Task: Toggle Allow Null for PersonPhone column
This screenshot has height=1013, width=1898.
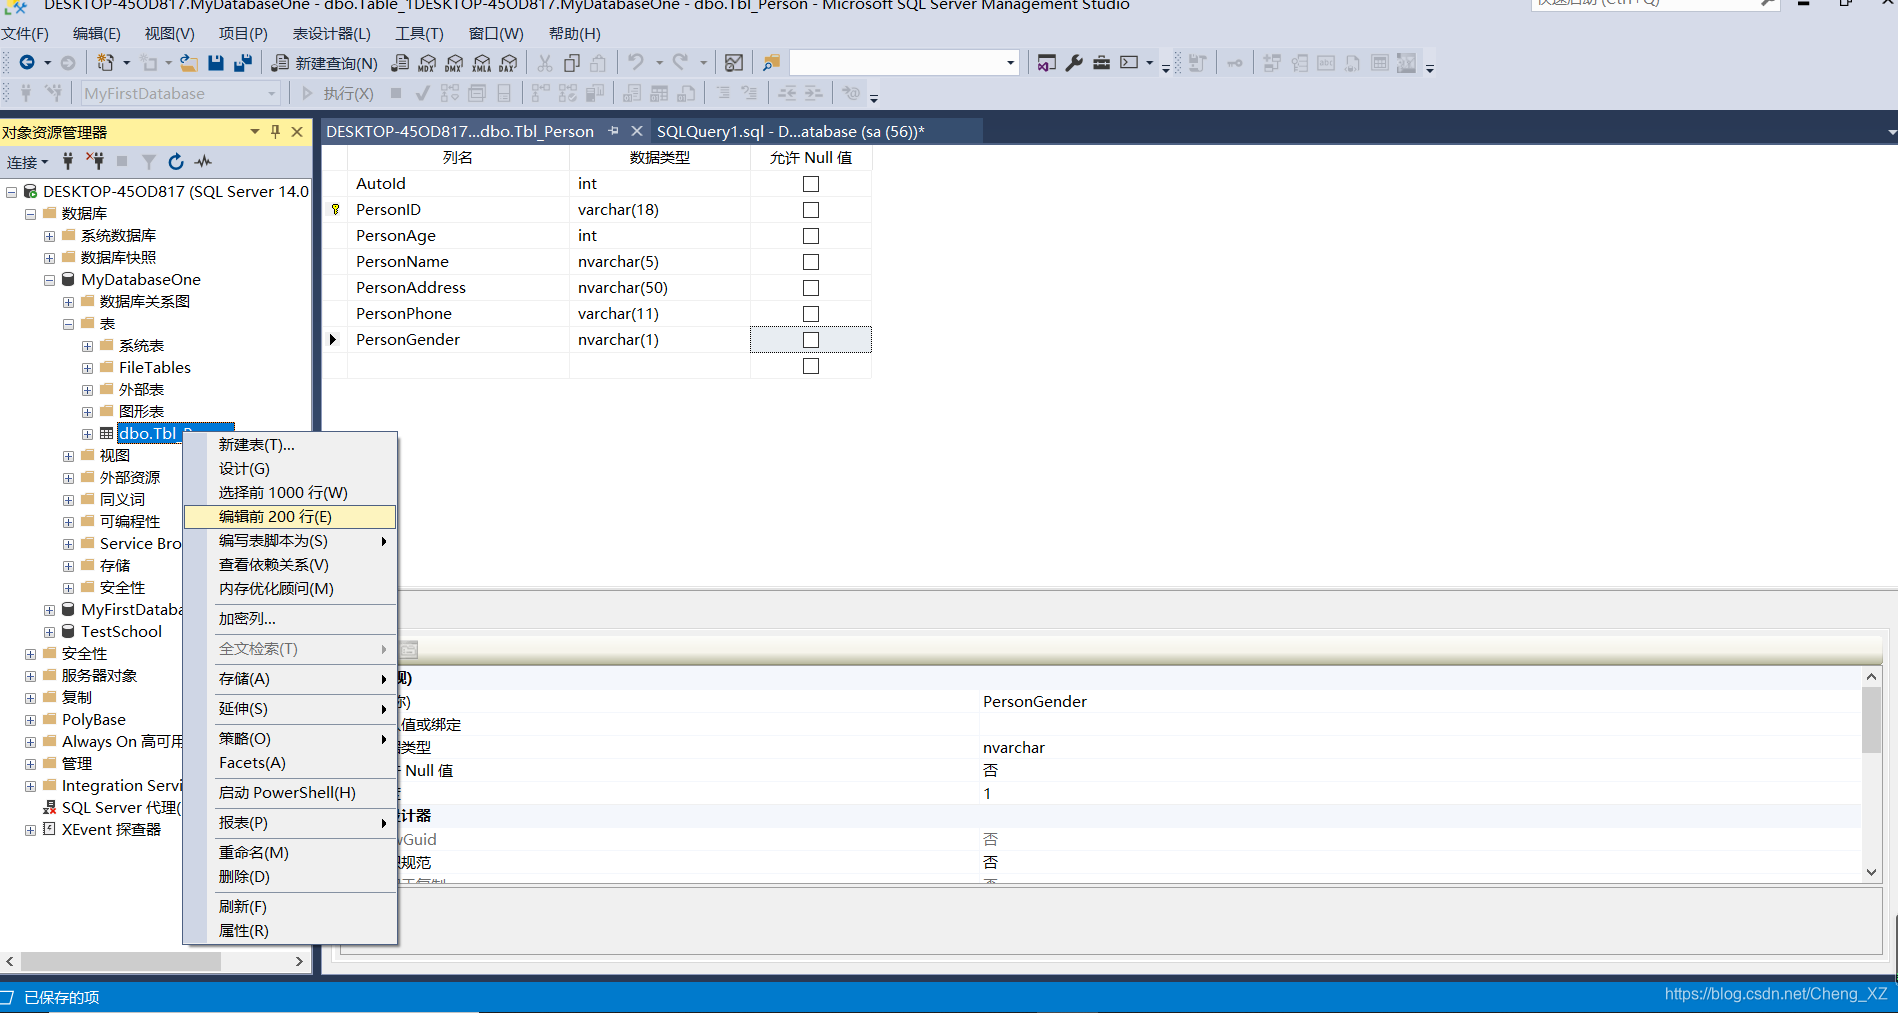Action: [811, 314]
